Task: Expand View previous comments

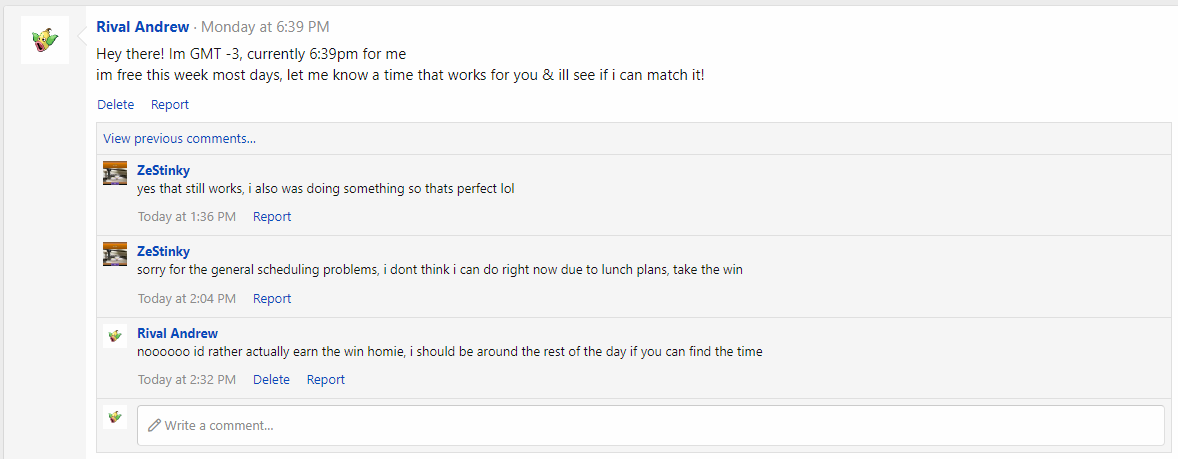Action: (179, 138)
